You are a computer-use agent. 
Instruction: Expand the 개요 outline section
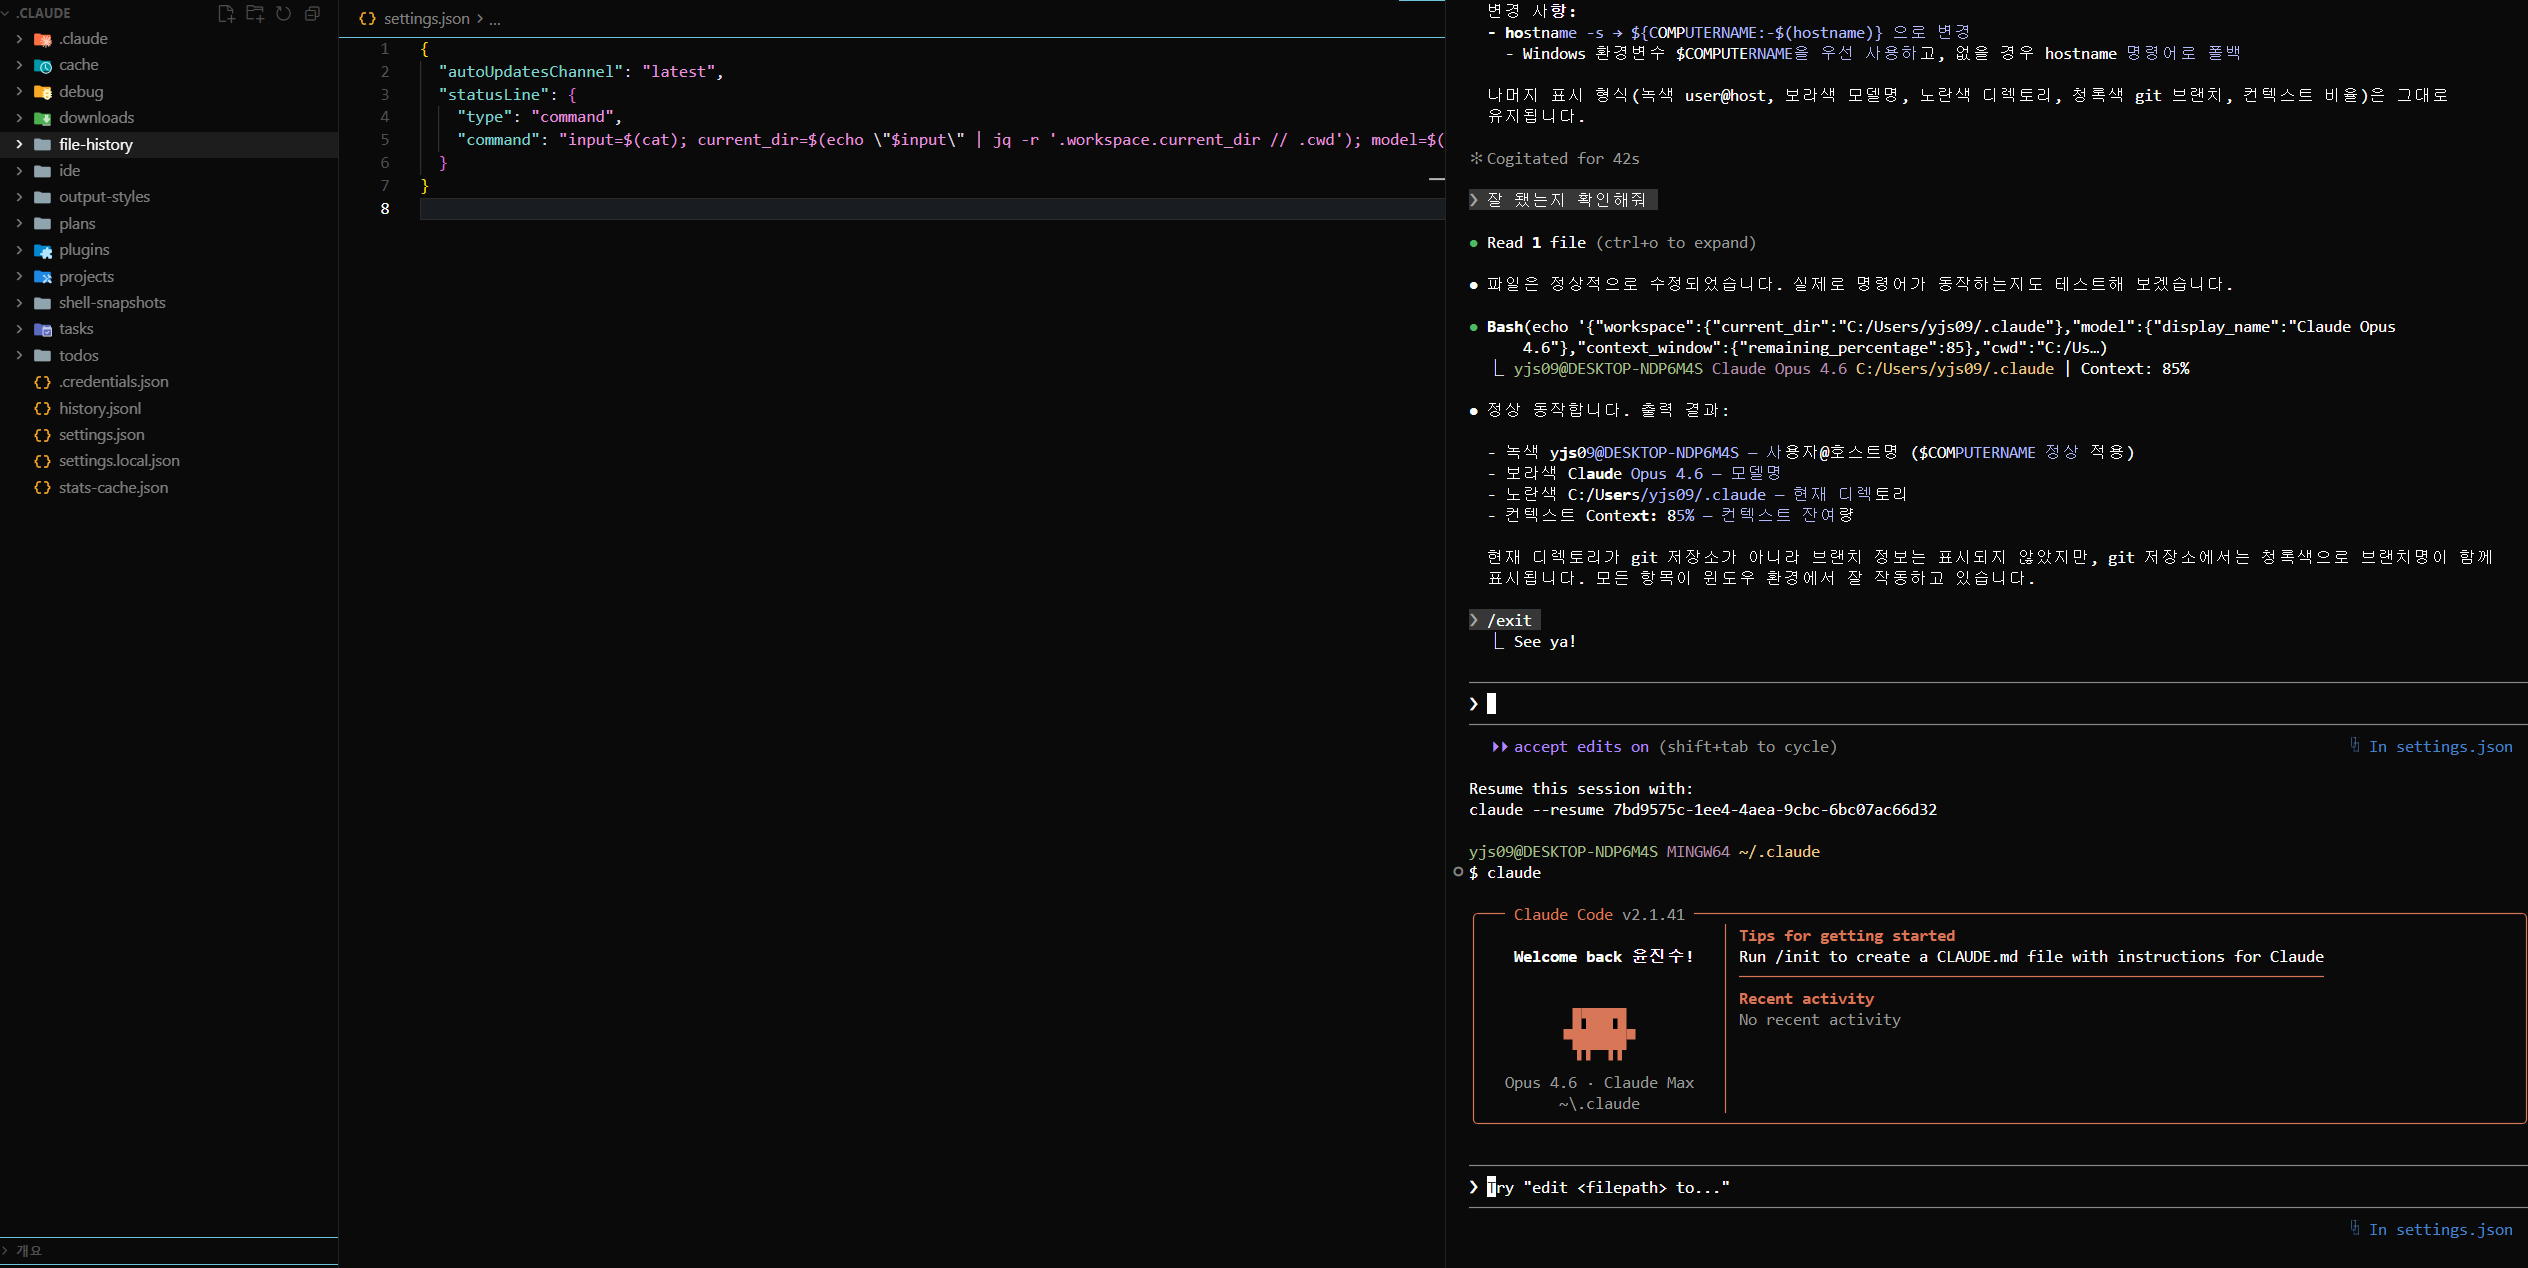(x=29, y=1250)
